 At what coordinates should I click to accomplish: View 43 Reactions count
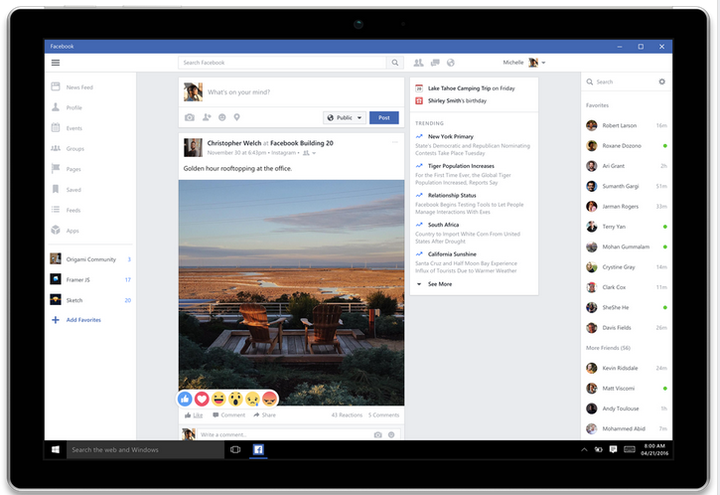tap(347, 415)
